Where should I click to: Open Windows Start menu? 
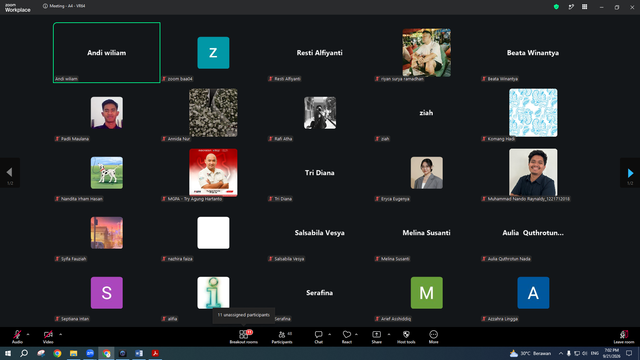pos(8,353)
